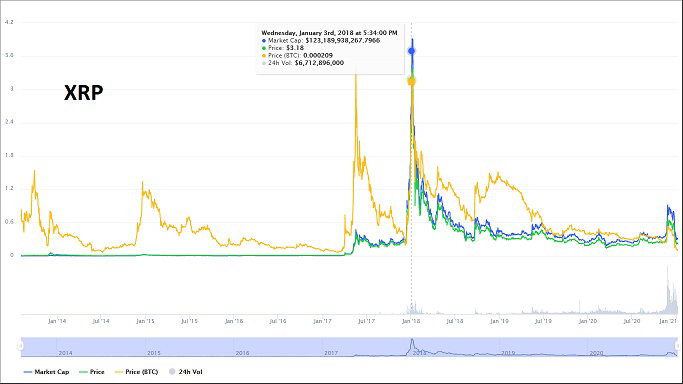Image resolution: width=683 pixels, height=384 pixels.
Task: Click the 0.6 y-axis label
Action: 10,222
